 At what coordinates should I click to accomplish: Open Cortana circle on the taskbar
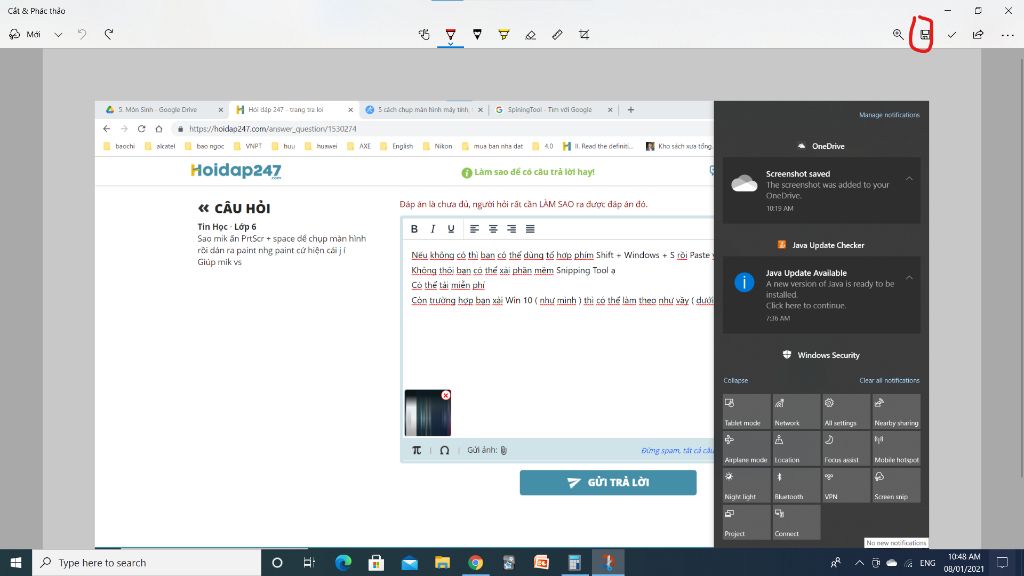tap(277, 562)
